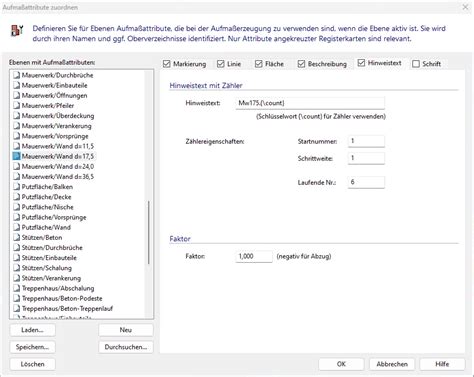Uncheck the Hinweistext tab checkbox
The width and height of the screenshot is (474, 377).
pos(361,63)
